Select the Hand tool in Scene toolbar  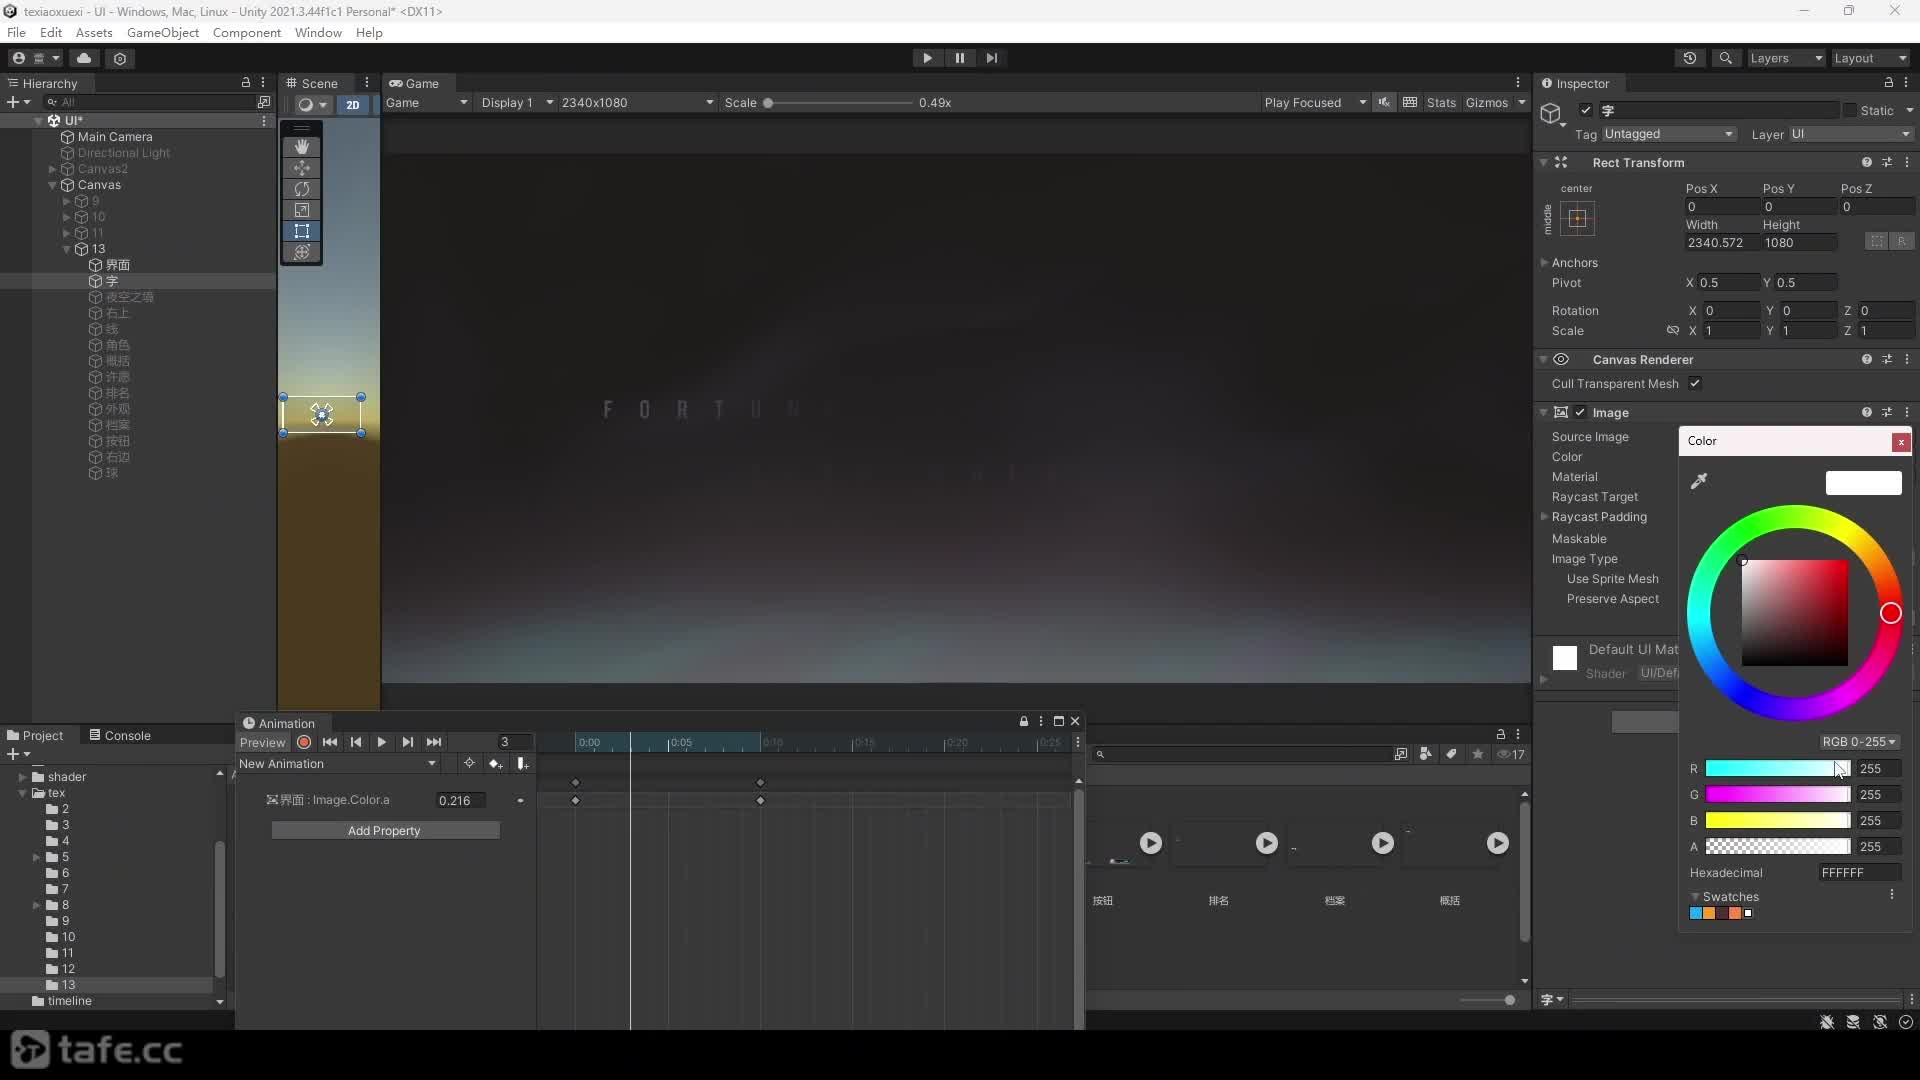tap(301, 147)
